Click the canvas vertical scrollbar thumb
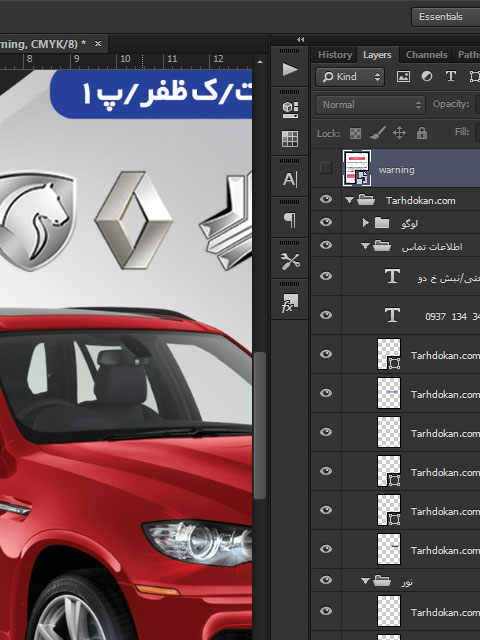Image resolution: width=480 pixels, height=640 pixels. point(260,426)
